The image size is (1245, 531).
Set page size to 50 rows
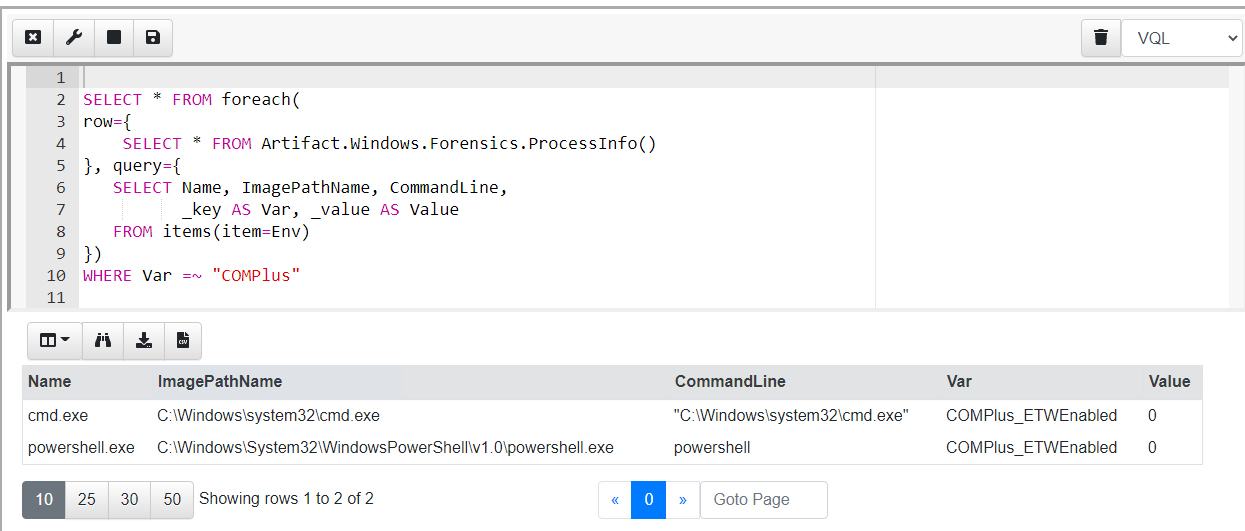click(x=172, y=499)
